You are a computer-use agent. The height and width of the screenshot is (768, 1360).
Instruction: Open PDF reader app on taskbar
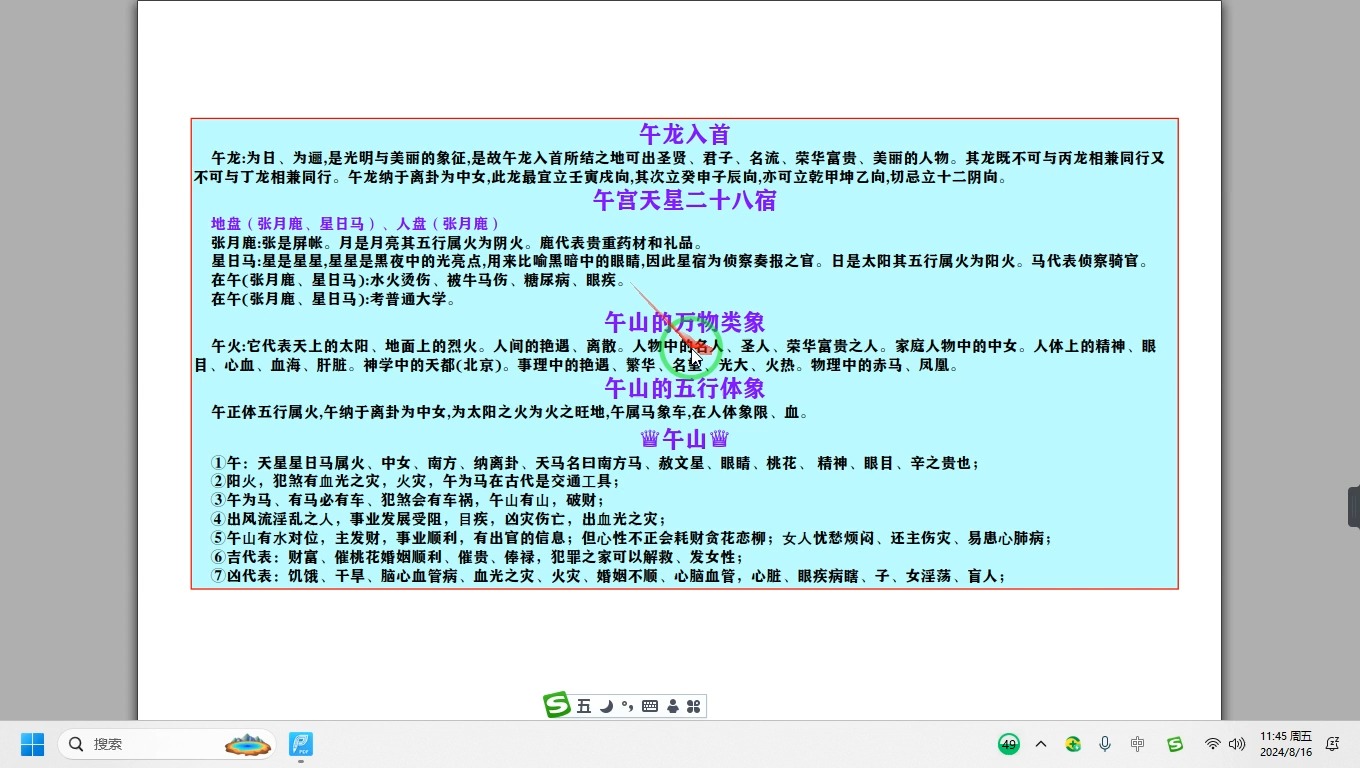pyautogui.click(x=301, y=744)
